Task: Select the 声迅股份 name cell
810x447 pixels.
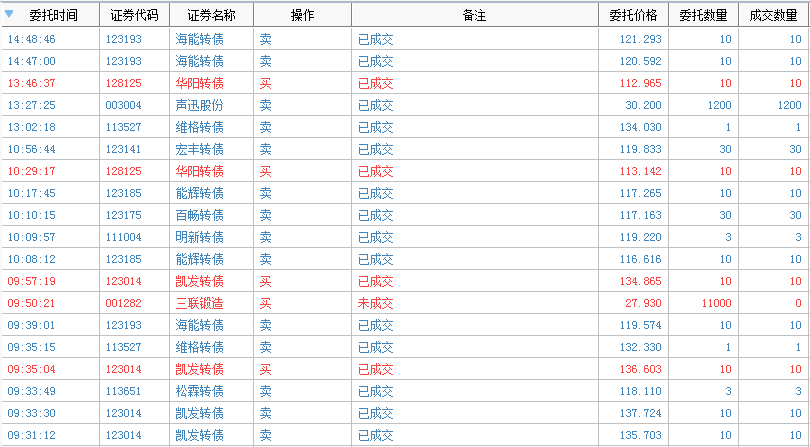Action: [199, 105]
